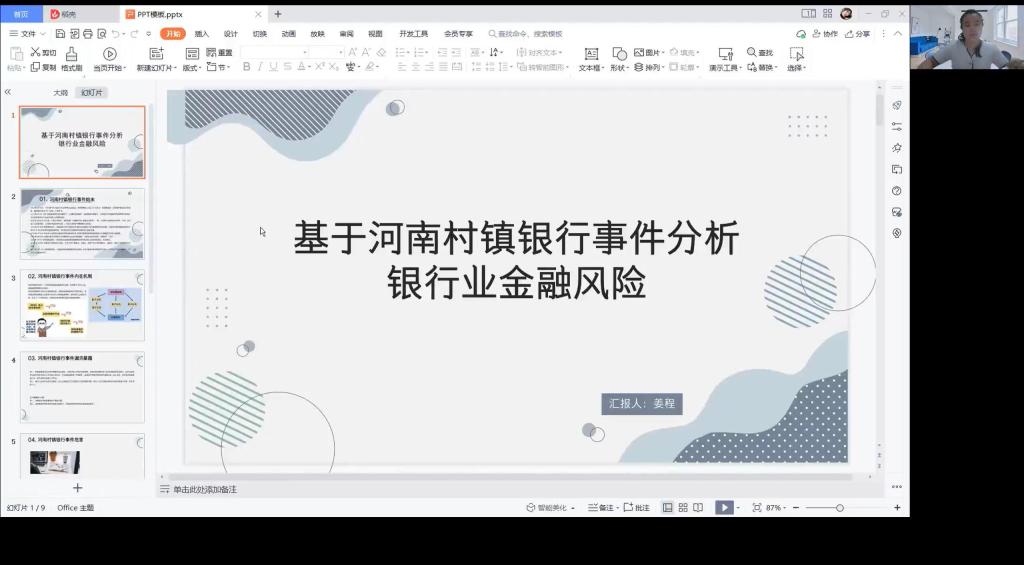Click the Insert Picture (图片) icon

pos(640,52)
